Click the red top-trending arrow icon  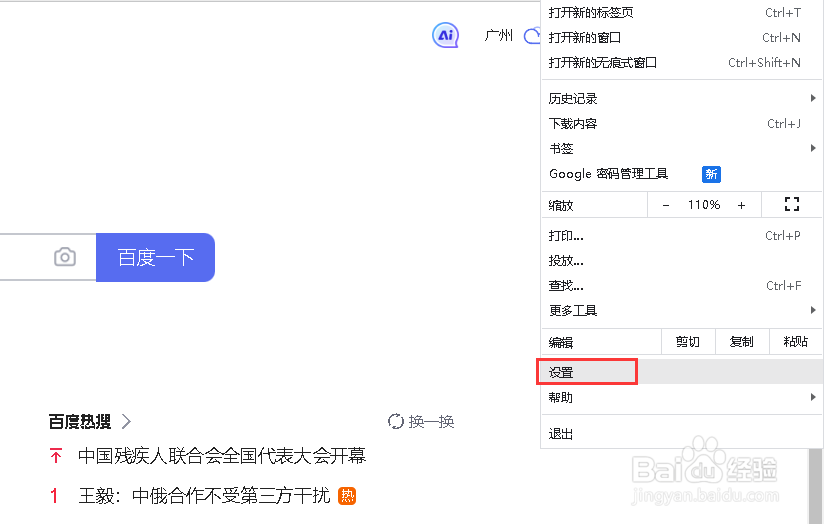[x=56, y=455]
